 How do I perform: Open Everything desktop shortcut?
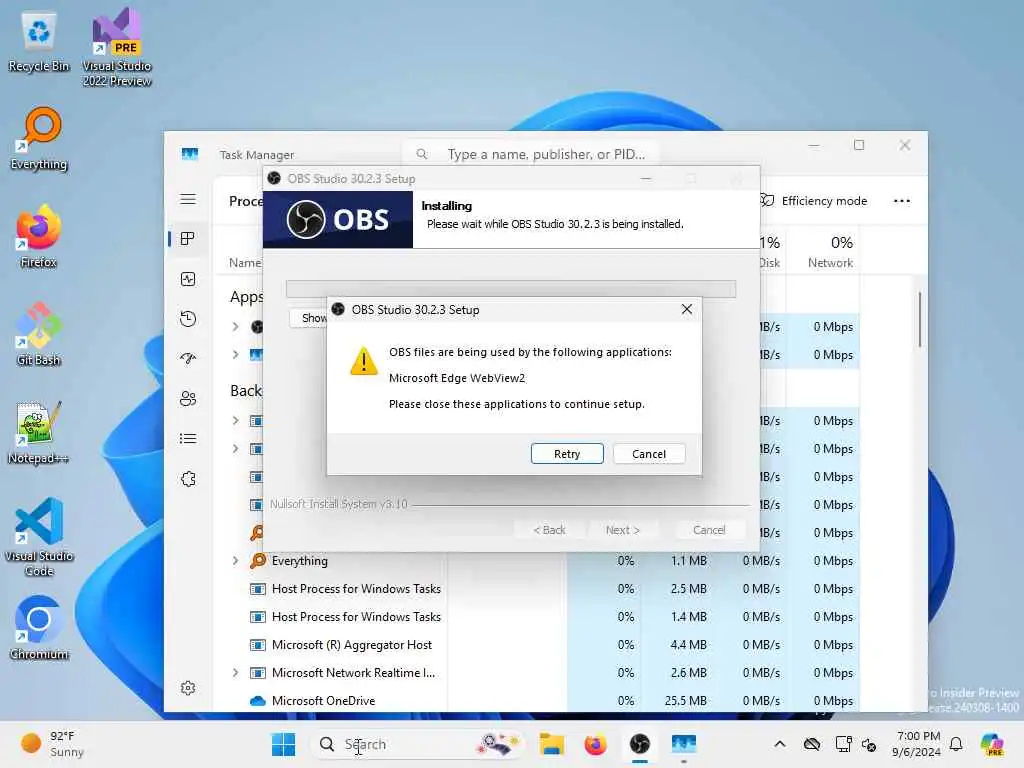click(39, 138)
